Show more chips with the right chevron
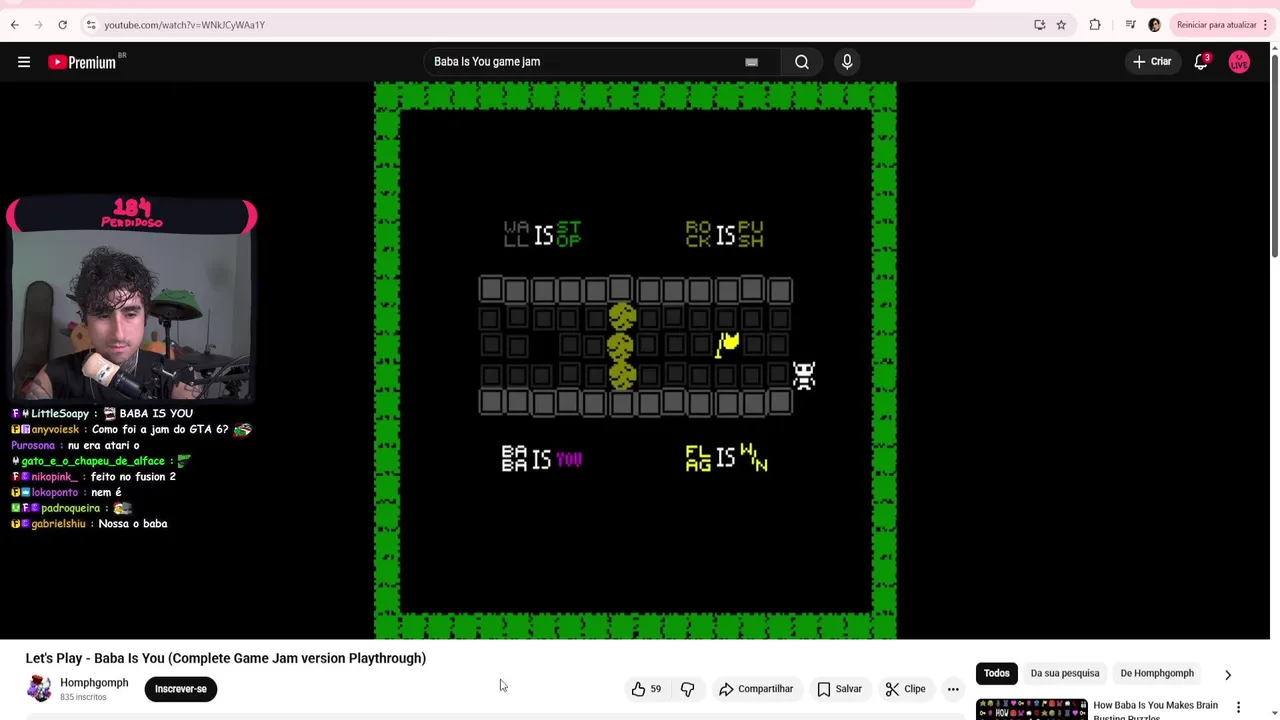This screenshot has width=1280, height=720. (1228, 674)
